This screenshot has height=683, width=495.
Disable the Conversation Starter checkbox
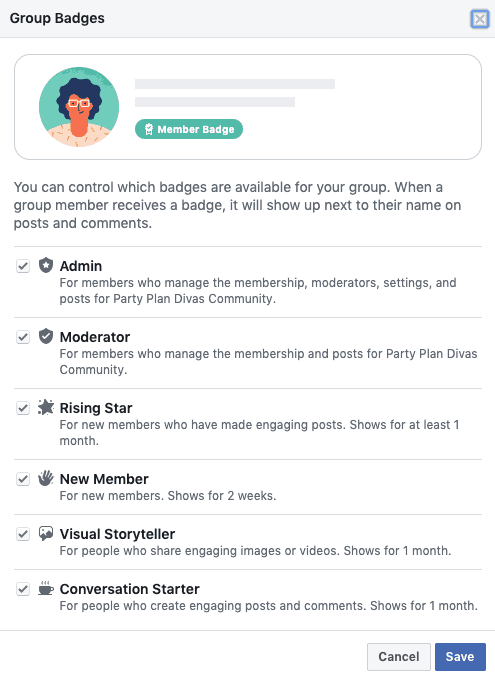23,589
